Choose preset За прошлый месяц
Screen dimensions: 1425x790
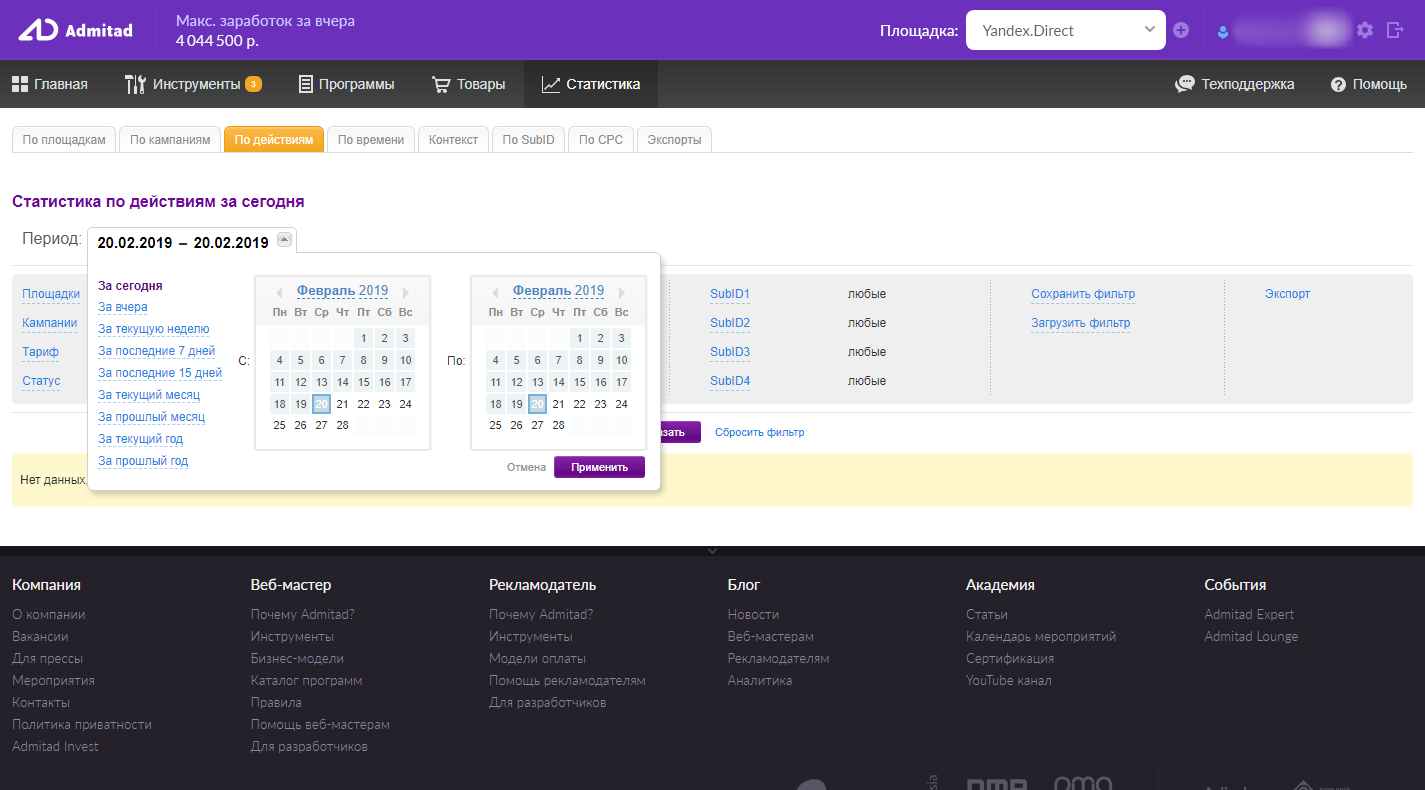tap(152, 417)
